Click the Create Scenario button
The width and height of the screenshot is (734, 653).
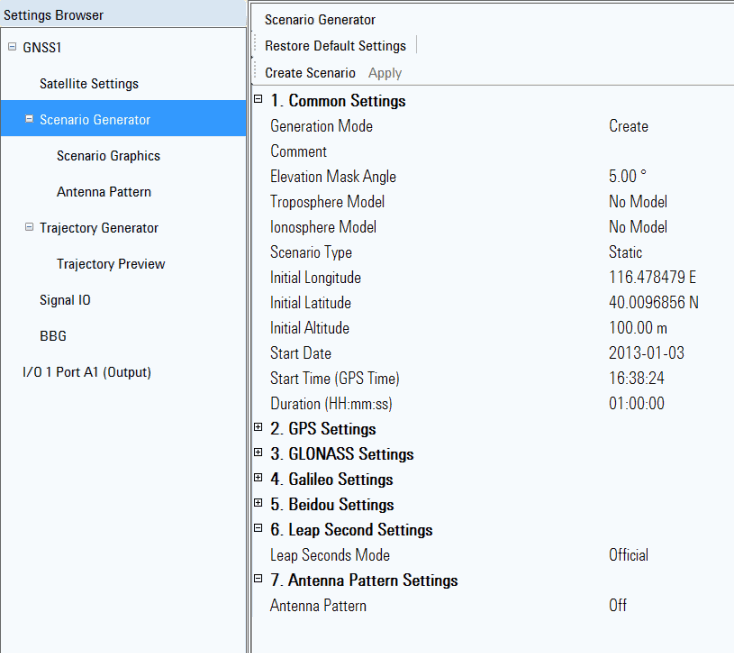click(310, 73)
